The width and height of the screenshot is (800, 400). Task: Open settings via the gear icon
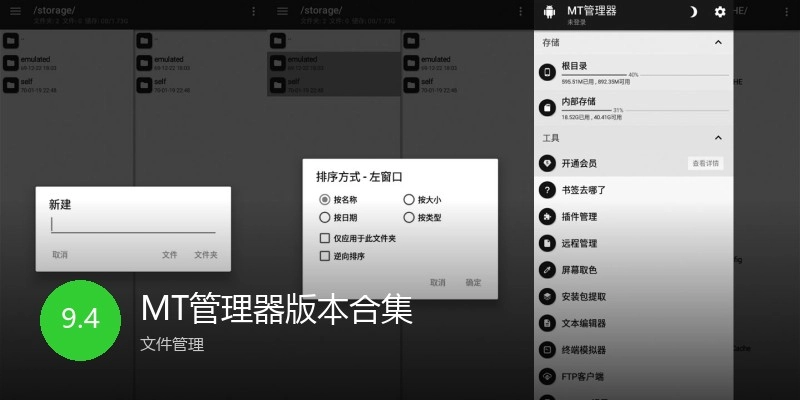click(720, 12)
